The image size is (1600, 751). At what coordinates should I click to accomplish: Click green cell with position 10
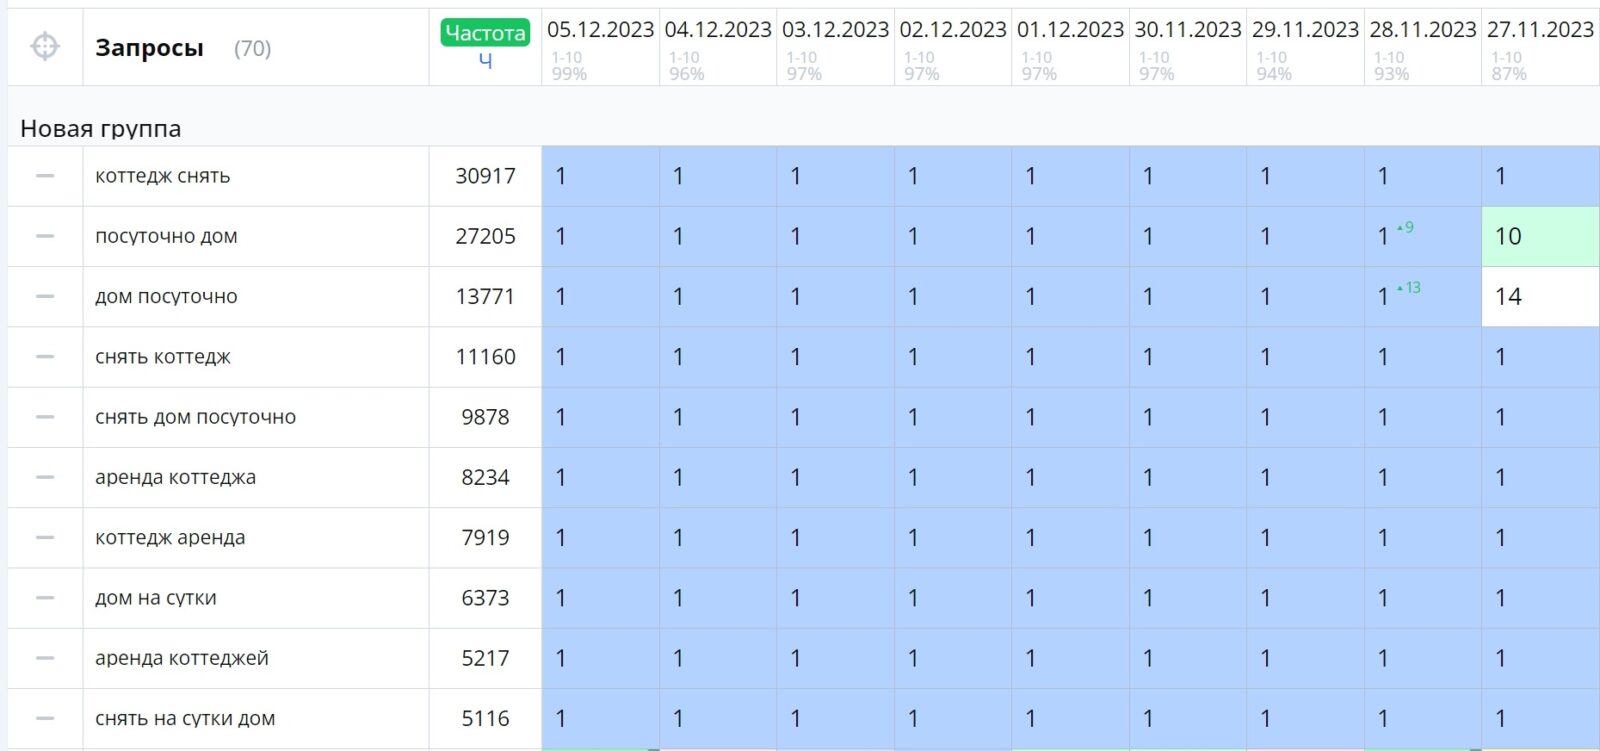[x=1539, y=236]
